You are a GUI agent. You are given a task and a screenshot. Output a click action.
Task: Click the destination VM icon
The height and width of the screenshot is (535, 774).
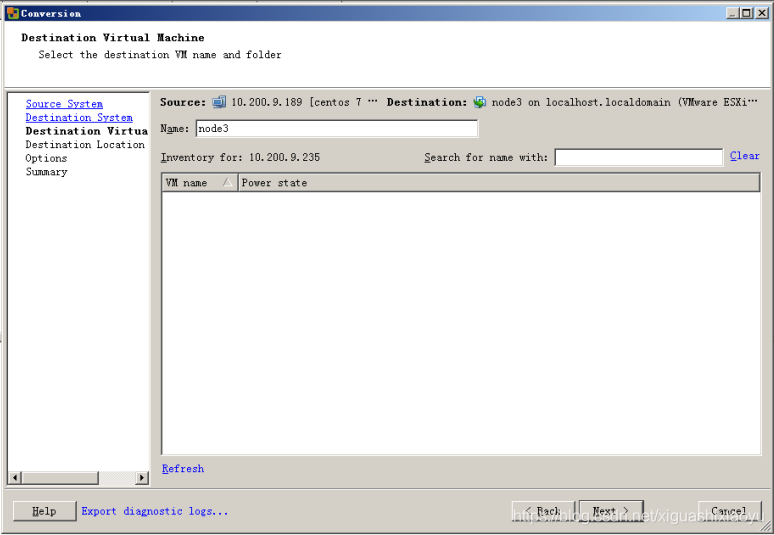pos(479,102)
